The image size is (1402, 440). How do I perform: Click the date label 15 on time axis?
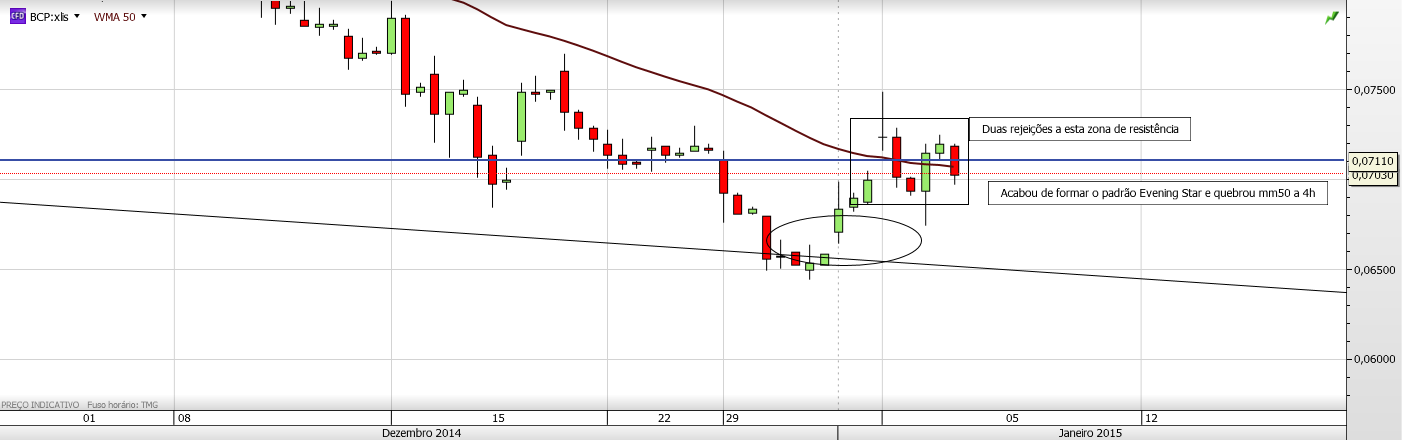tap(499, 418)
